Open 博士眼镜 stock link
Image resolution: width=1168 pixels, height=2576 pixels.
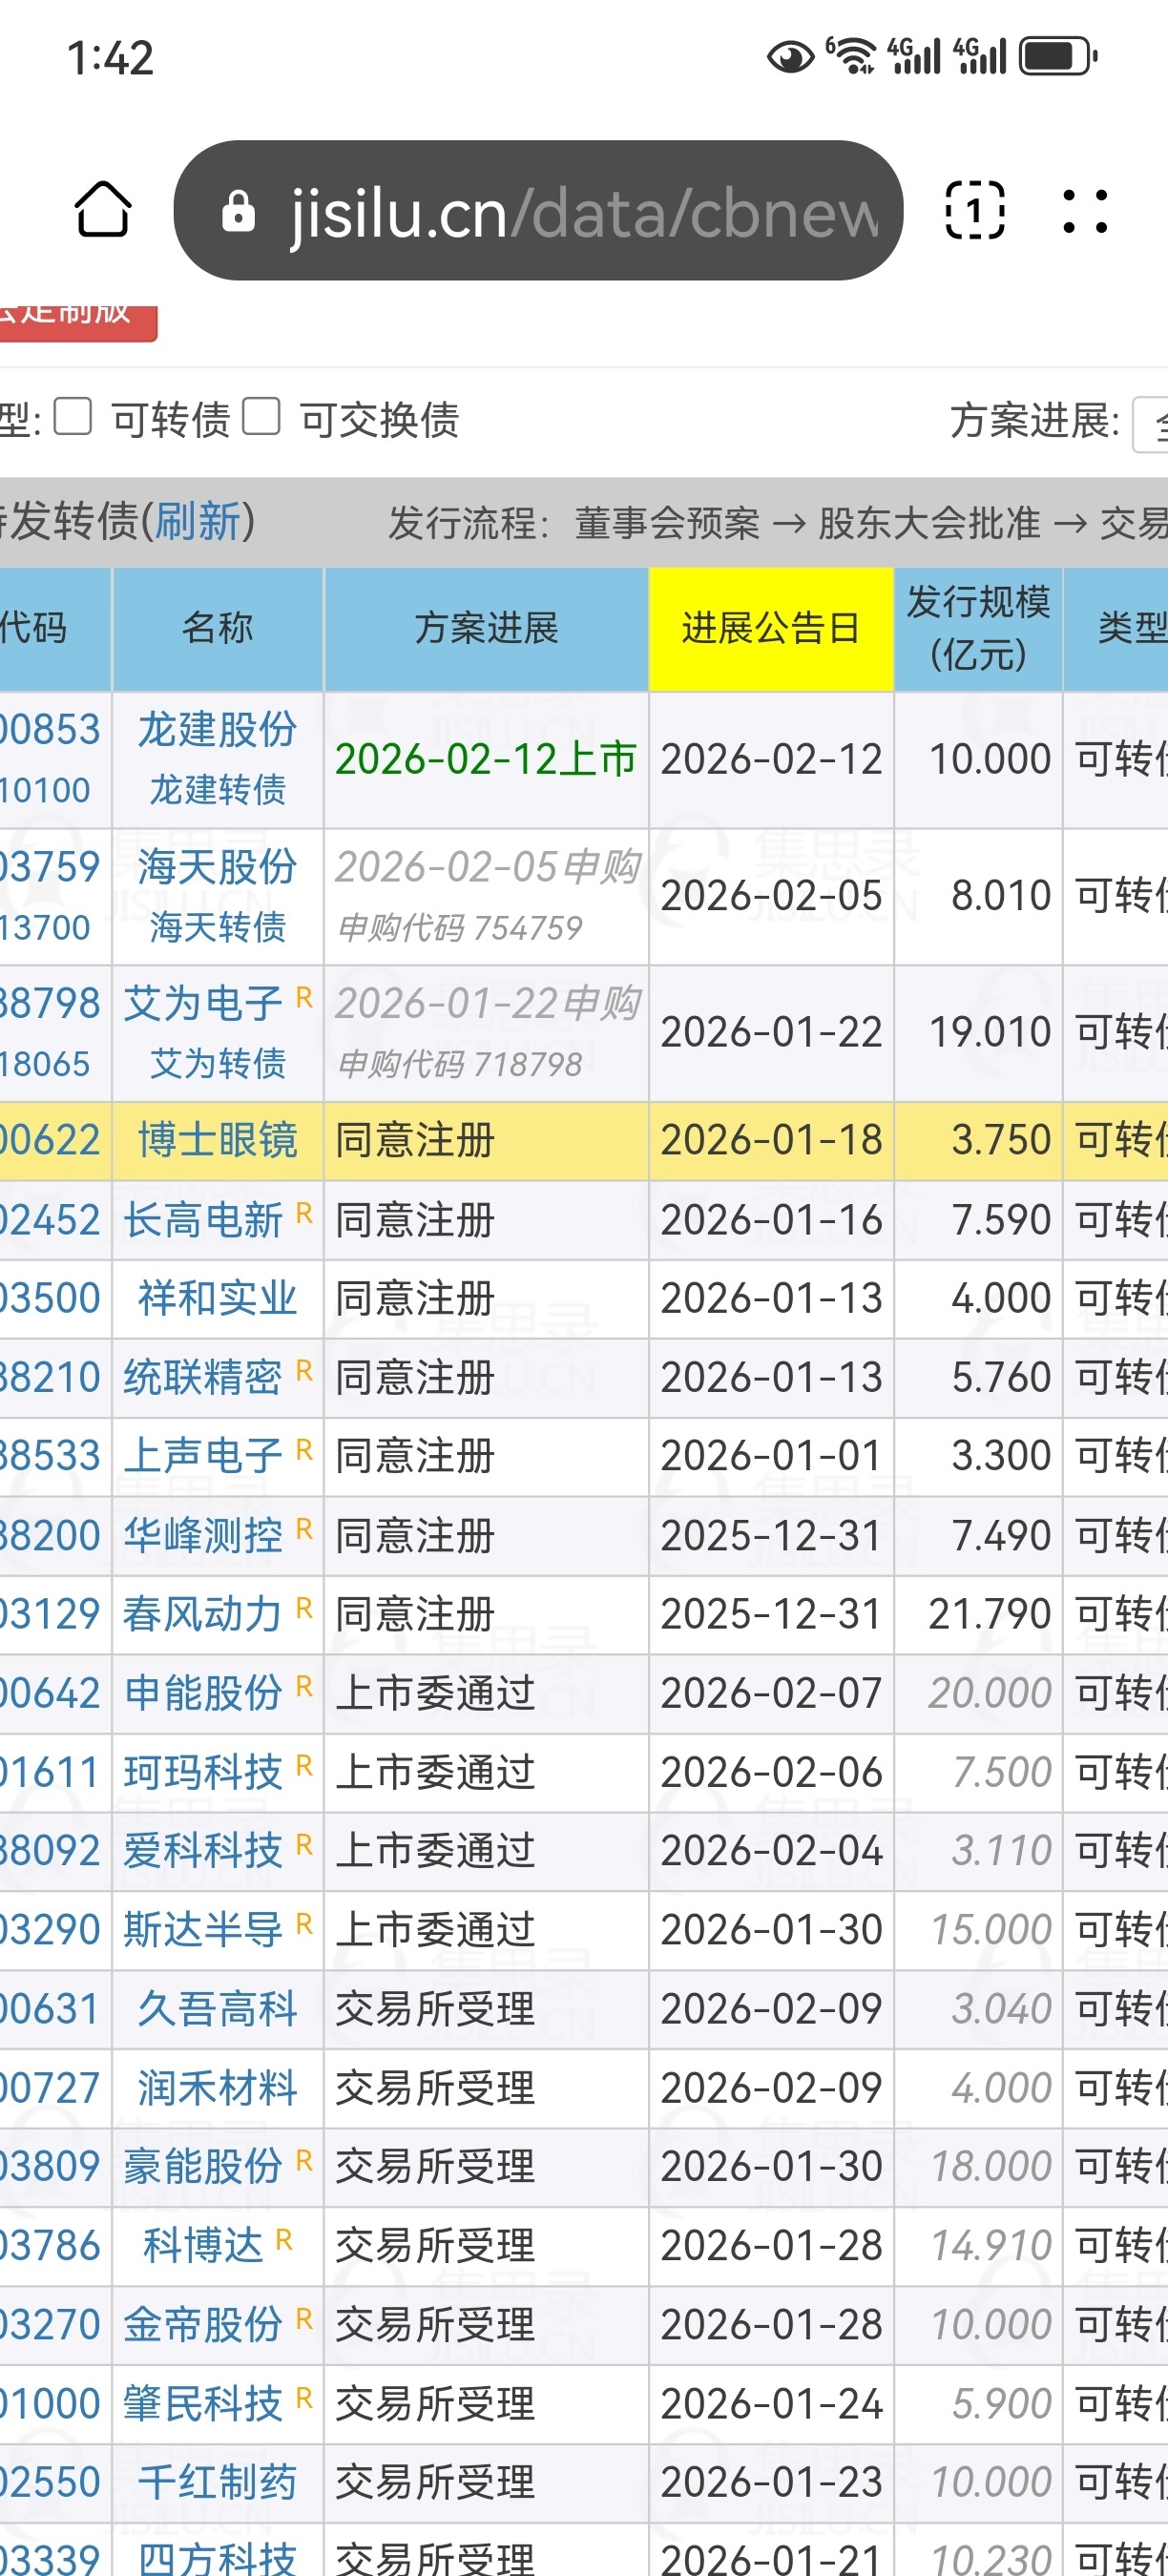tap(217, 1141)
